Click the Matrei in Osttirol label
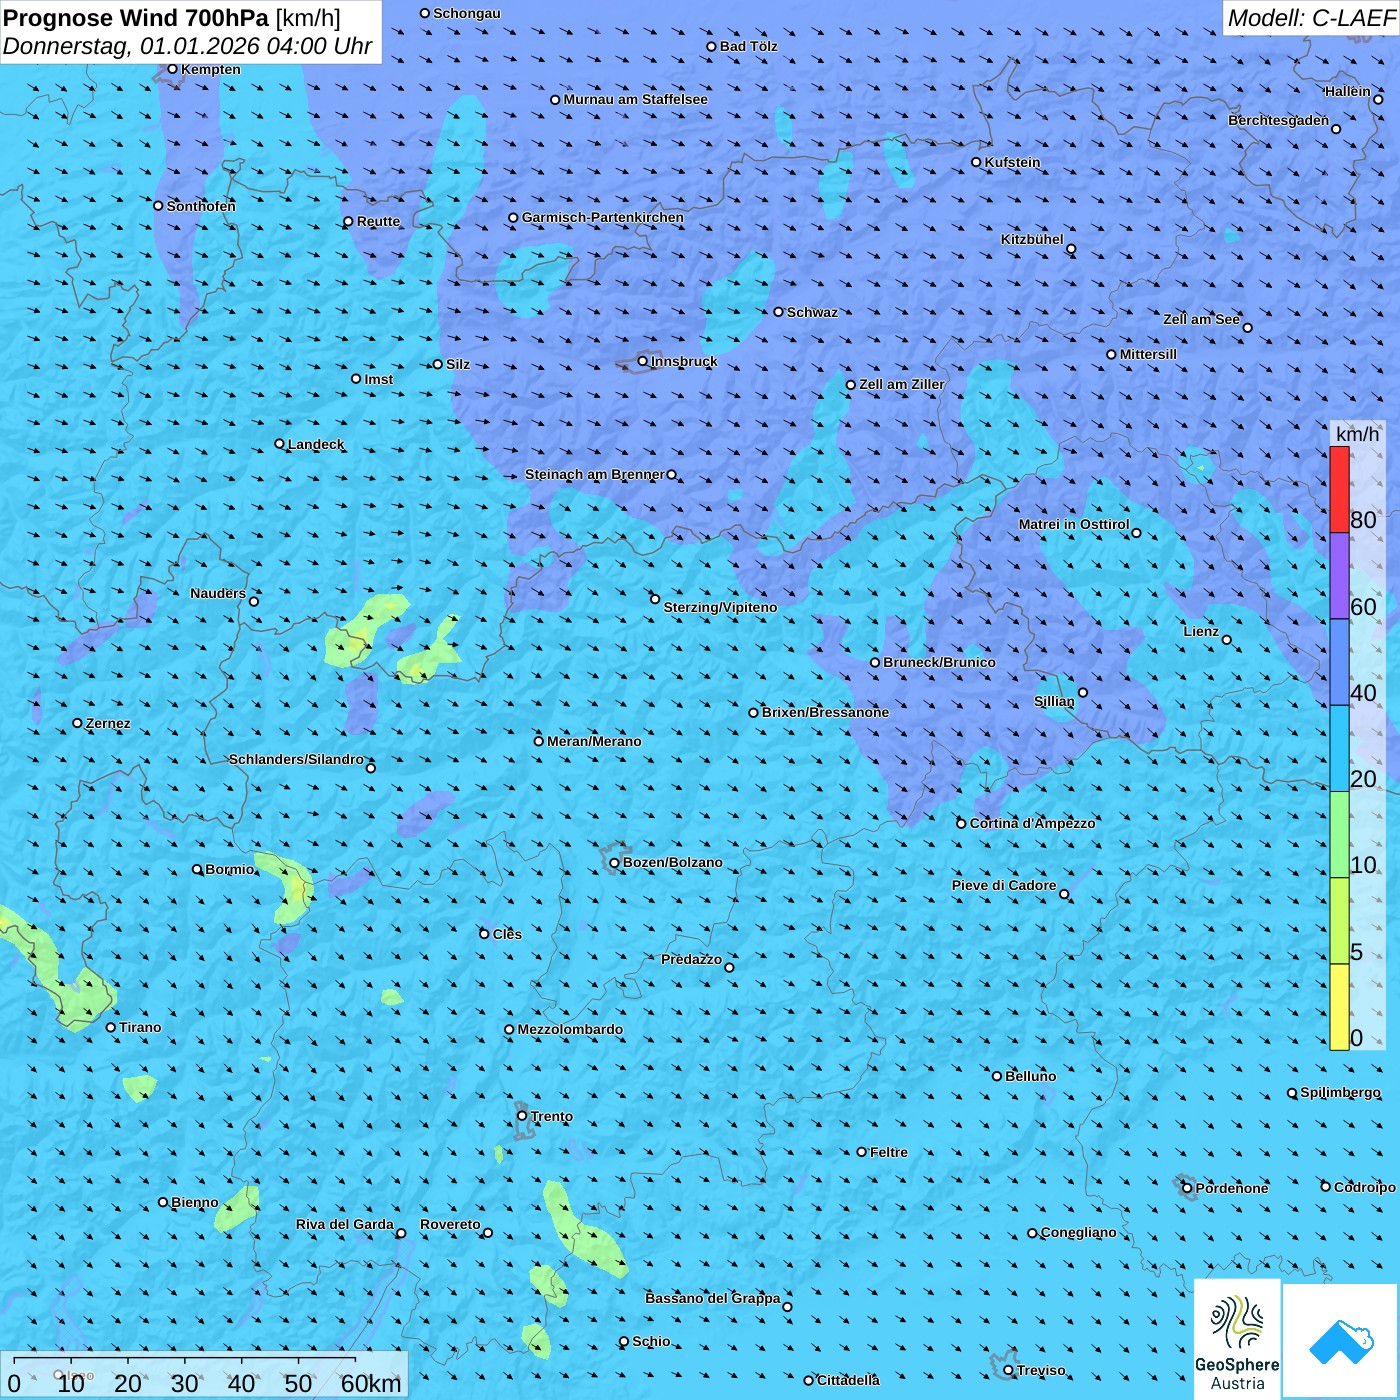1400x1400 pixels. 1074,524
